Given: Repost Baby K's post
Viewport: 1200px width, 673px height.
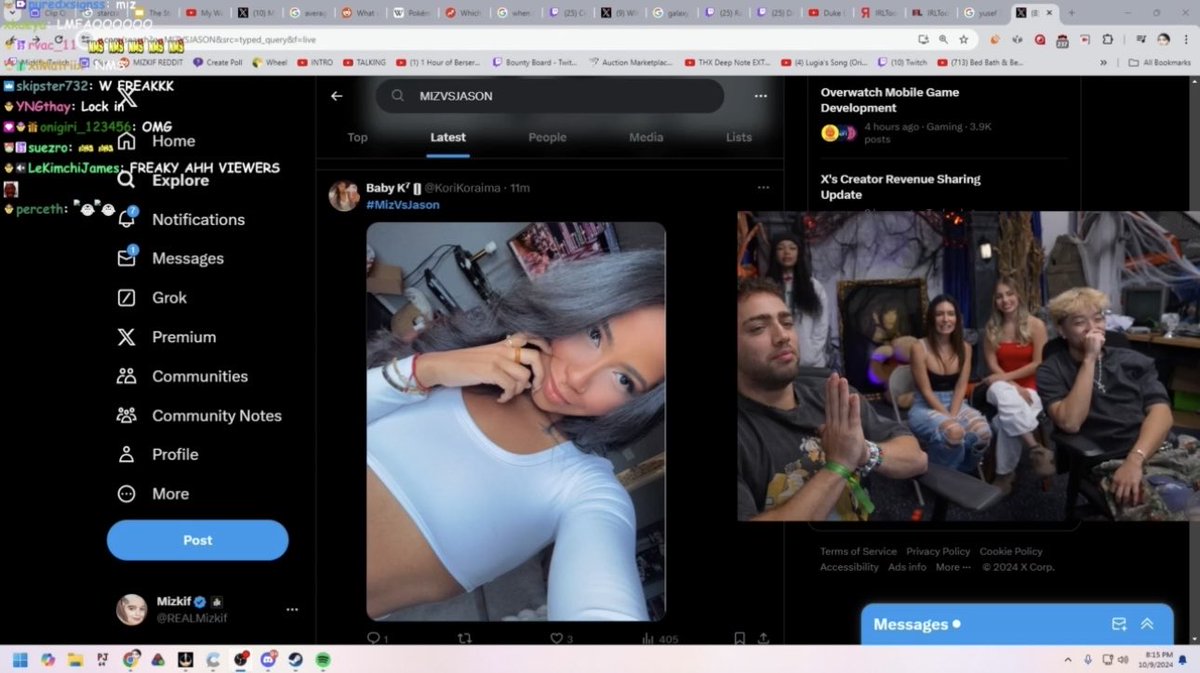Looking at the screenshot, I should [464, 638].
